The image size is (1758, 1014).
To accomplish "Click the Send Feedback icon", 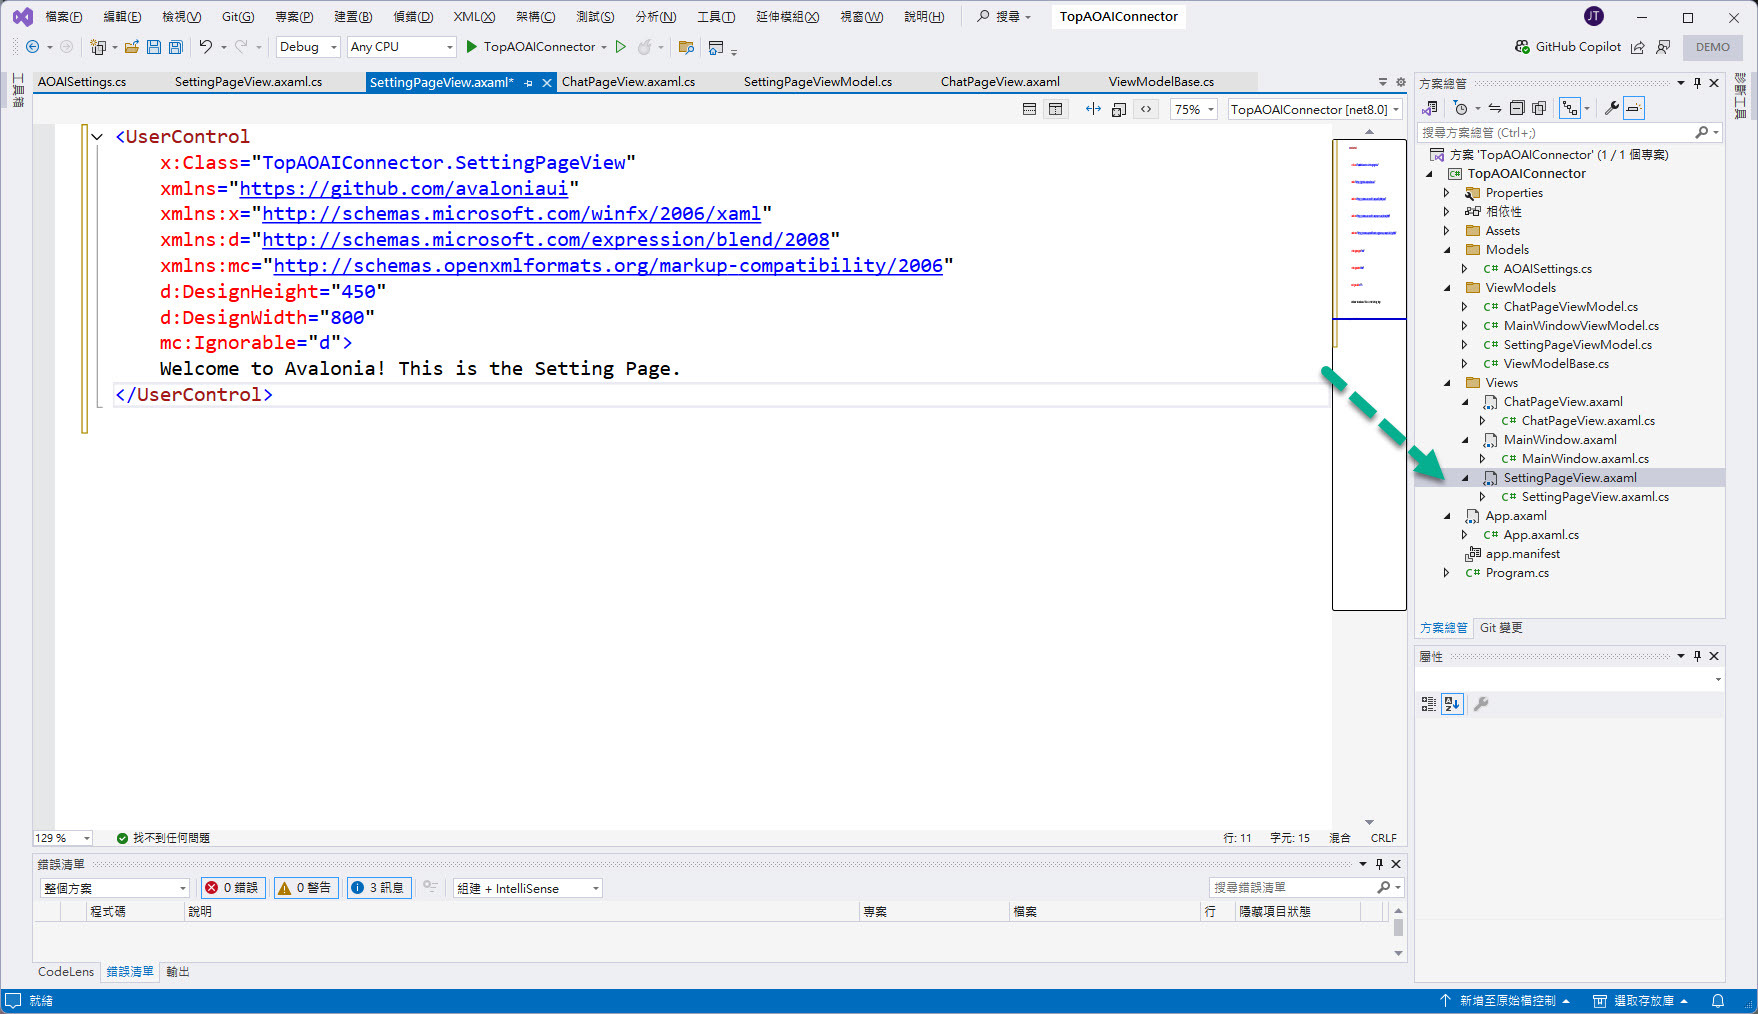I will click(1664, 47).
